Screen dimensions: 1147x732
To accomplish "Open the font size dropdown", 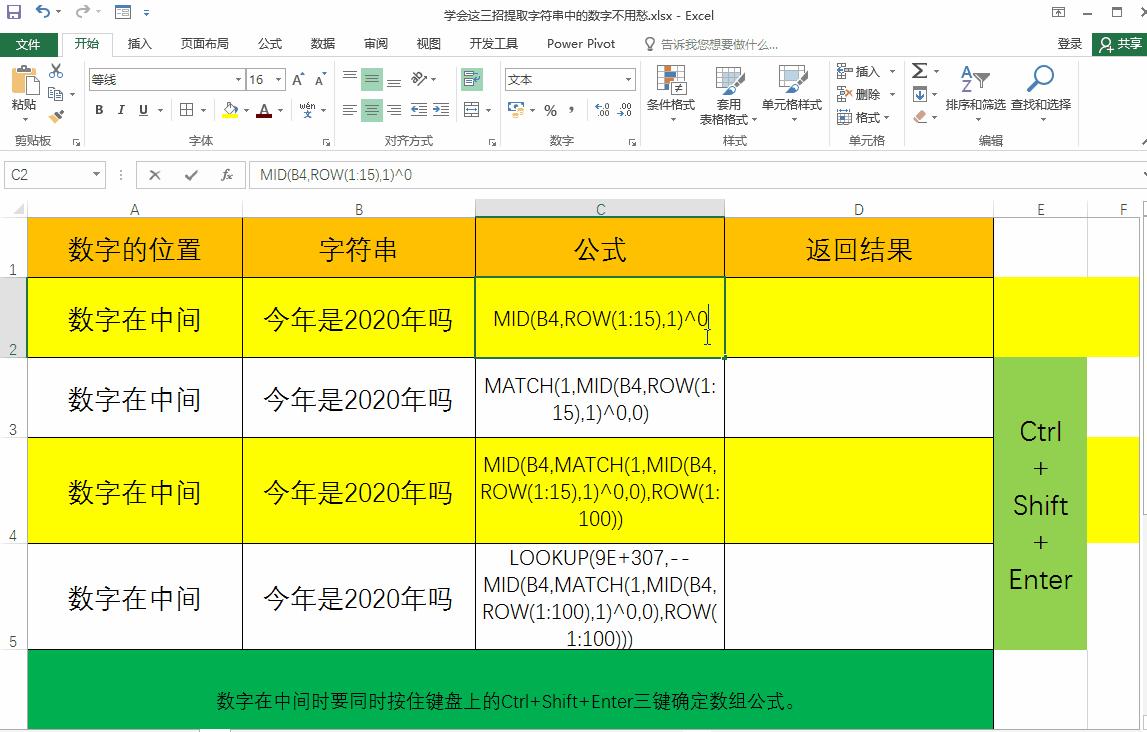I will 276,78.
